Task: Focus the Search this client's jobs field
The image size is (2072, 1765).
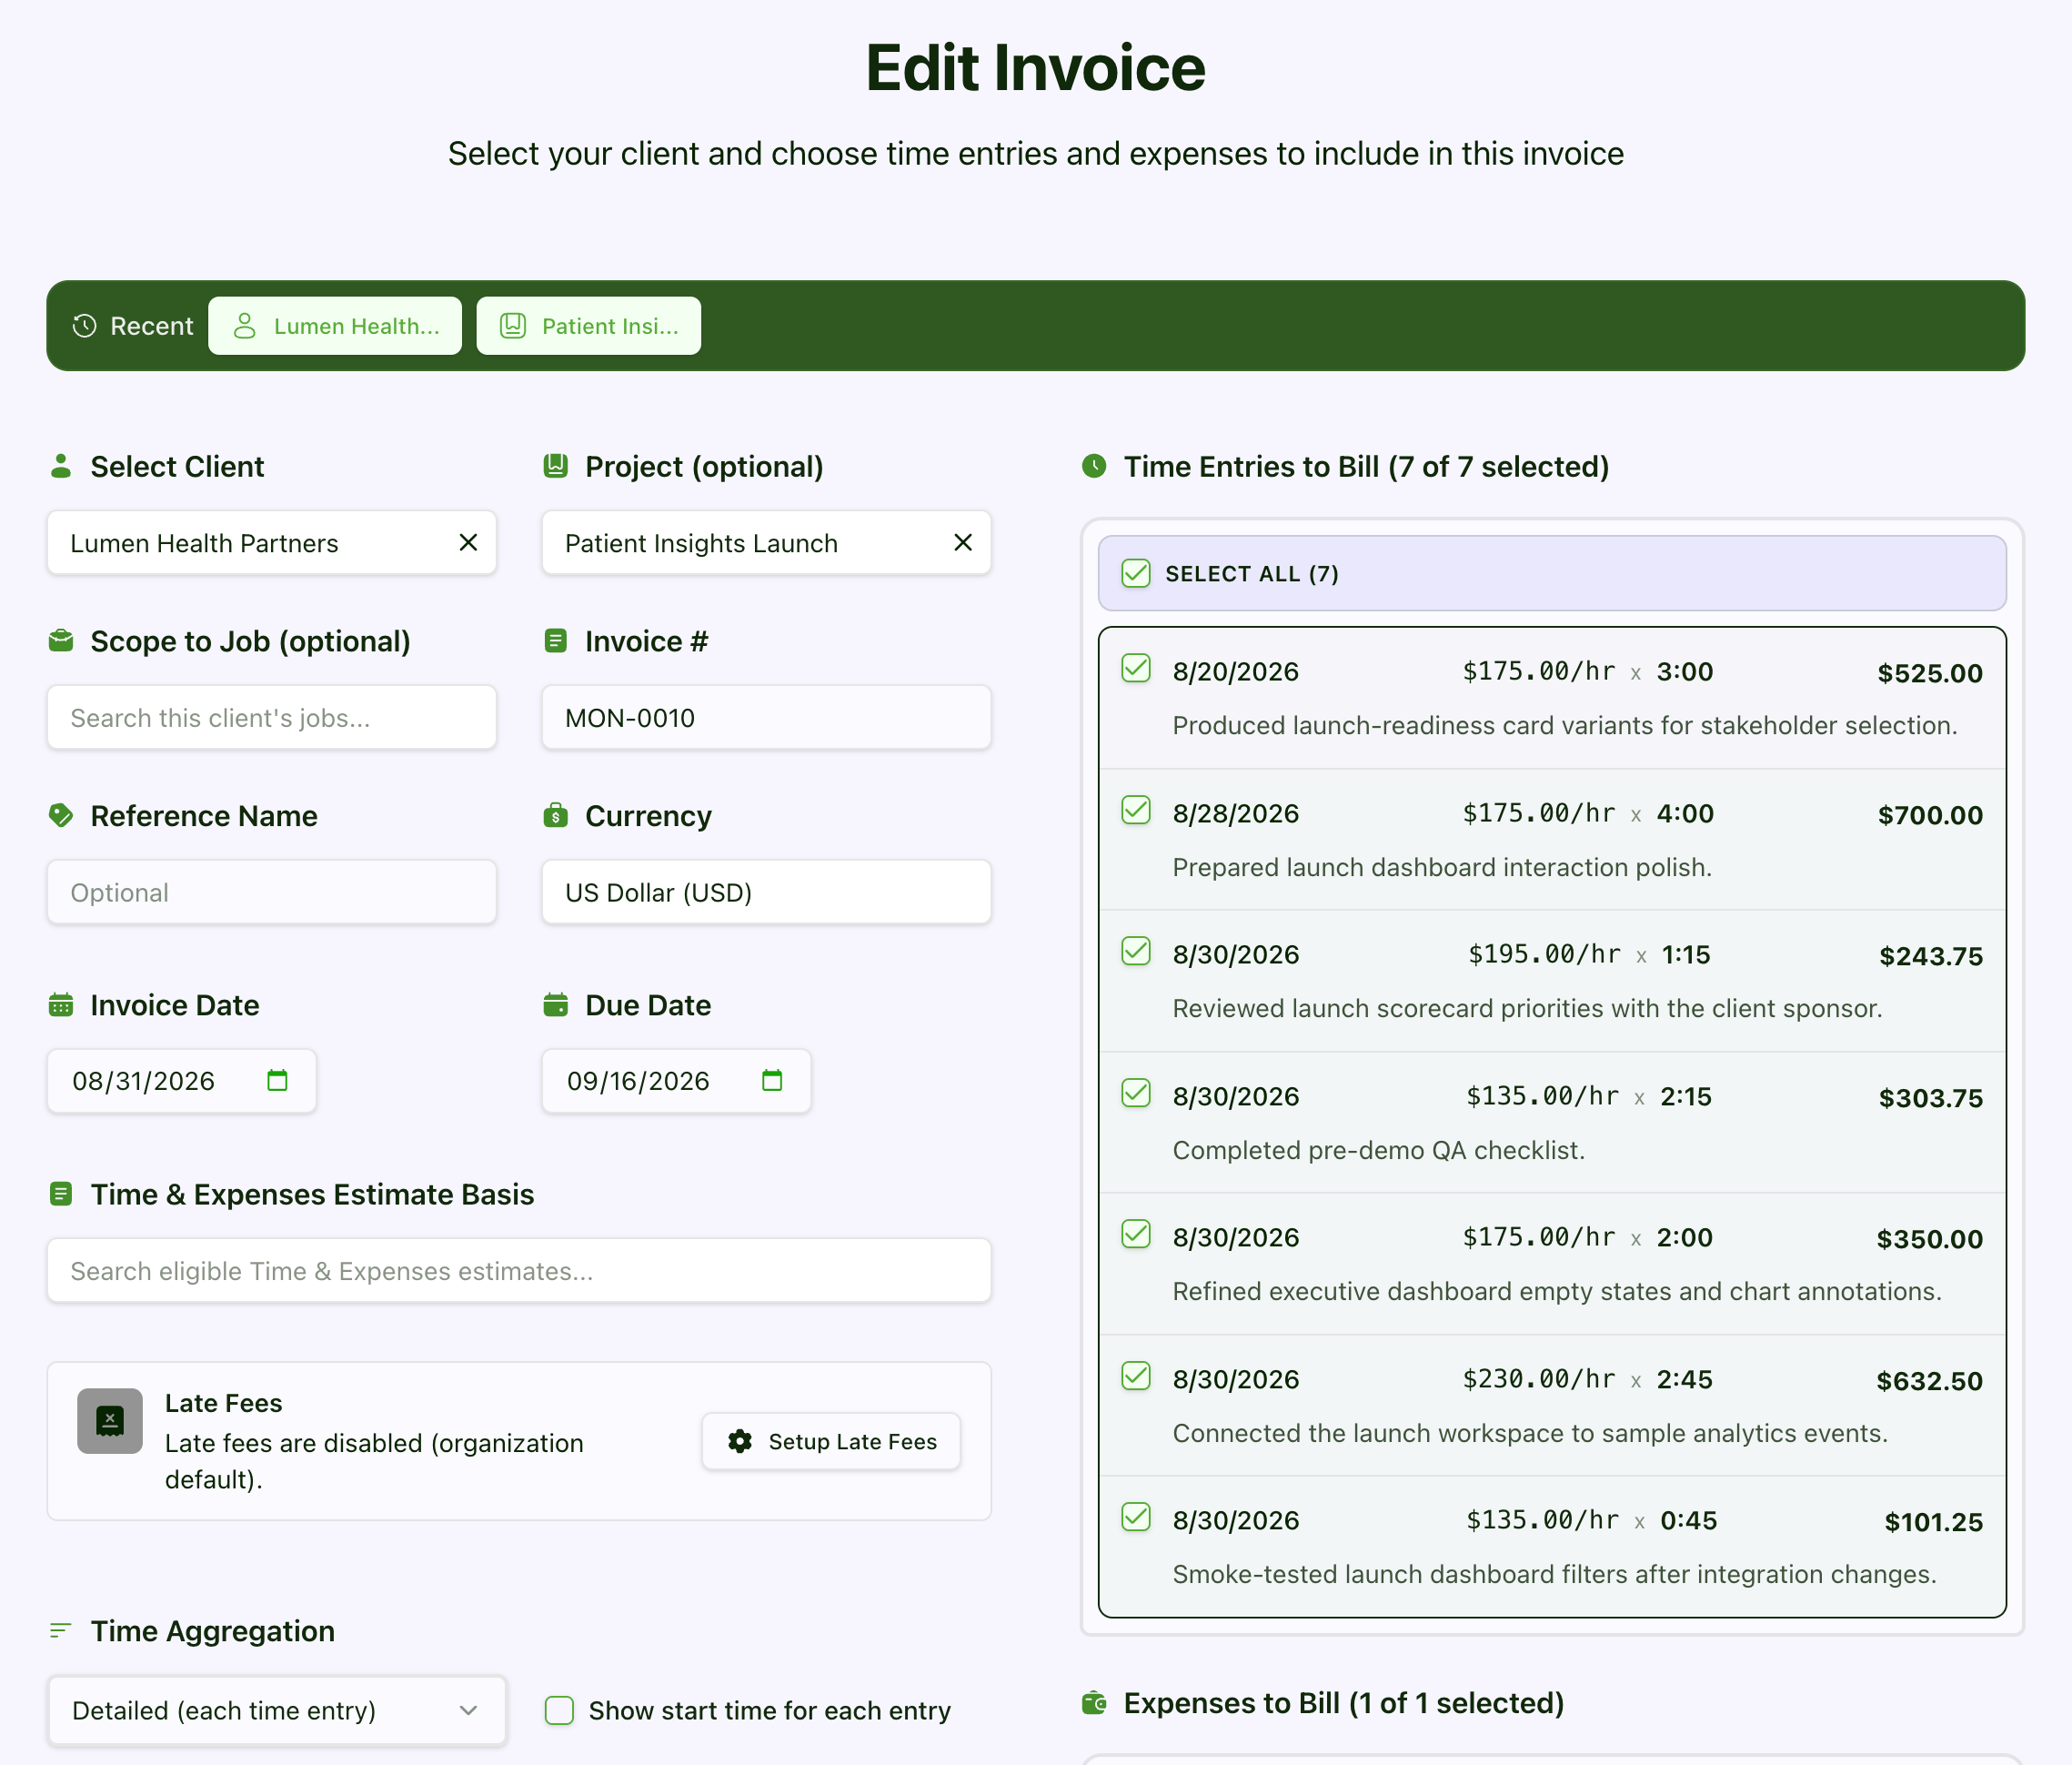Action: pyautogui.click(x=272, y=718)
